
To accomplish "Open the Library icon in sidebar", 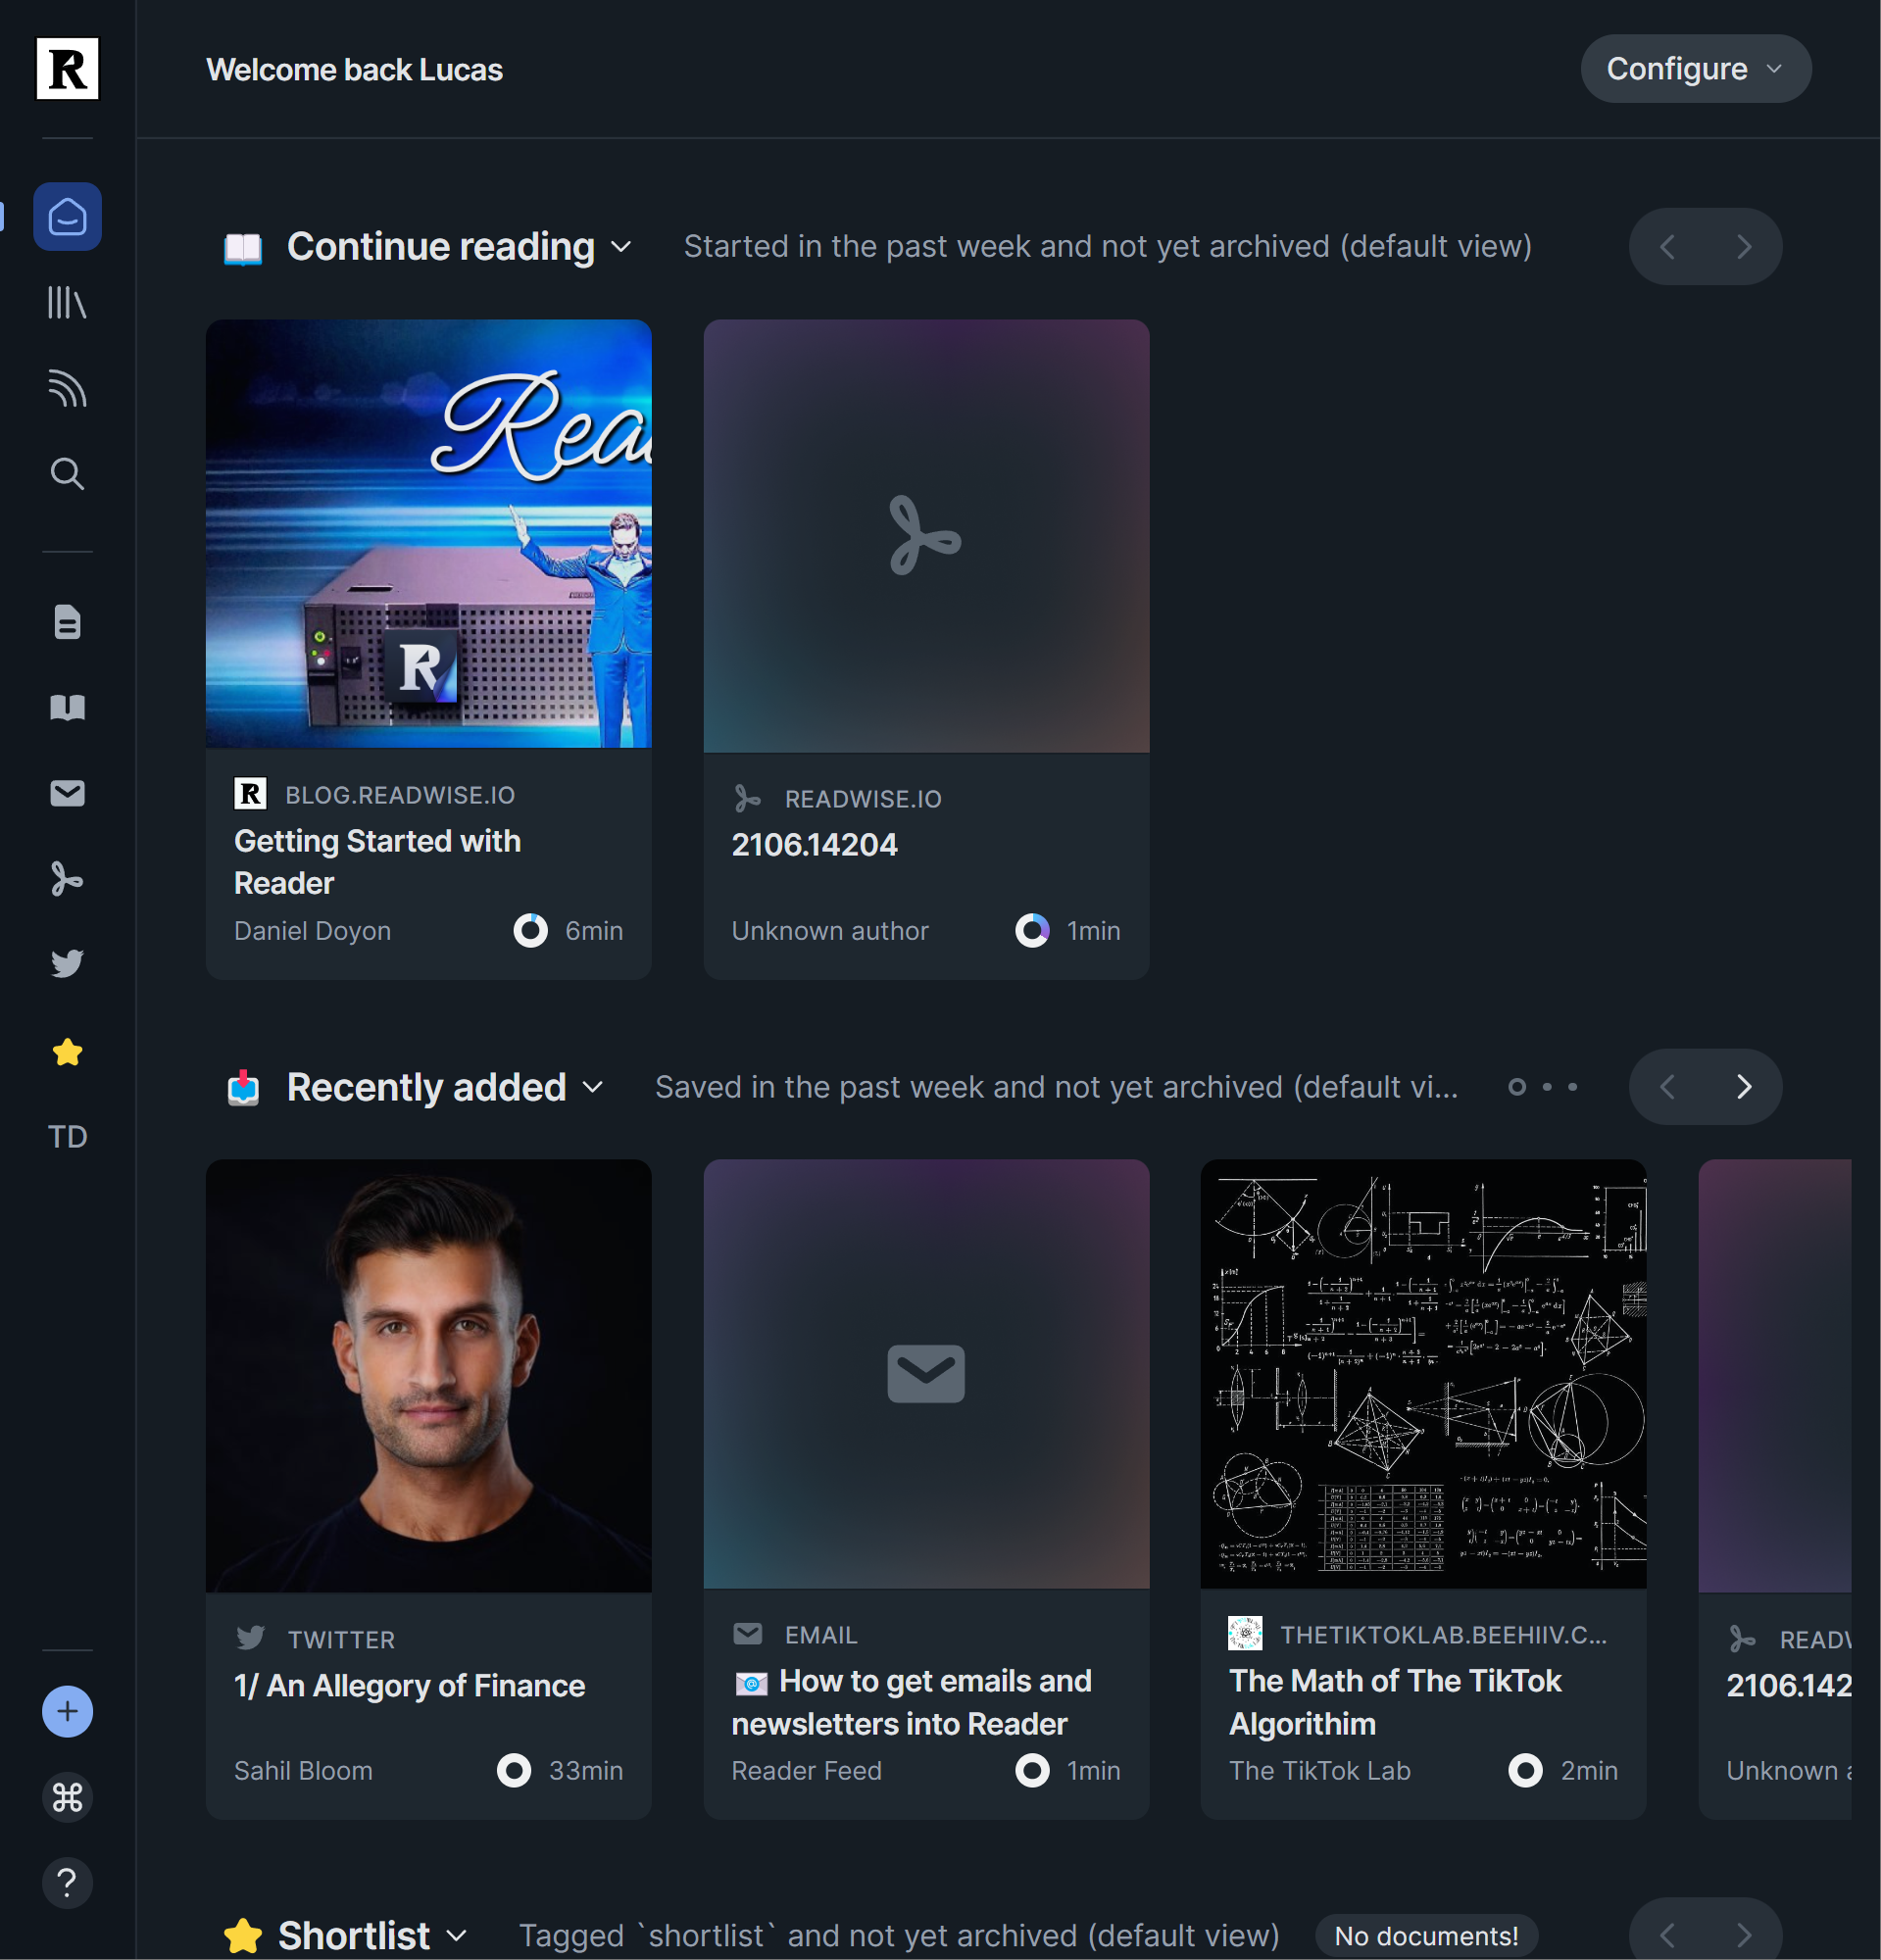I will (x=67, y=302).
